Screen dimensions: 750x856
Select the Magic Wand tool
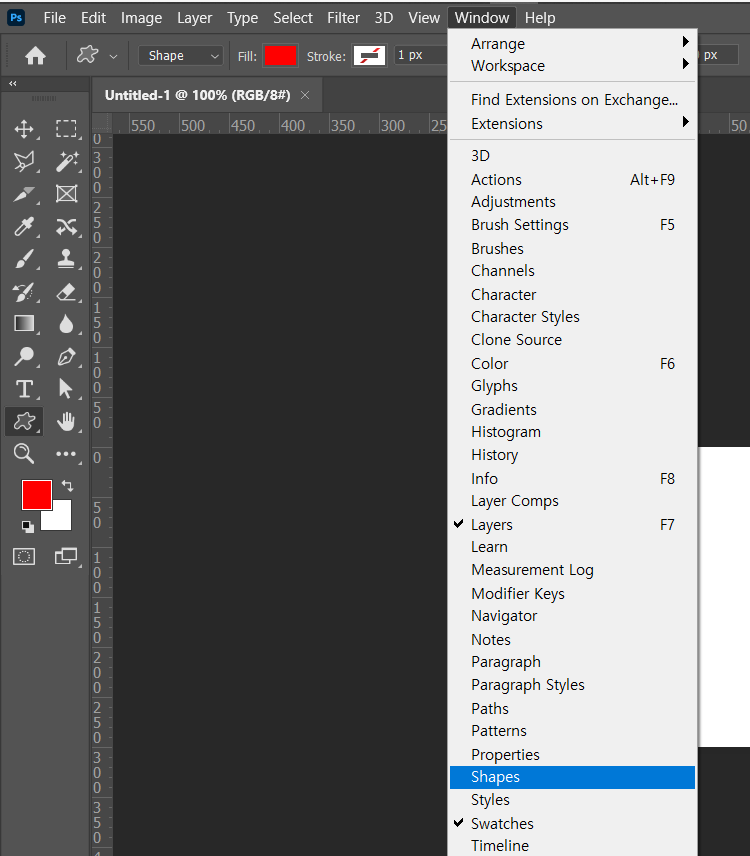(x=67, y=162)
